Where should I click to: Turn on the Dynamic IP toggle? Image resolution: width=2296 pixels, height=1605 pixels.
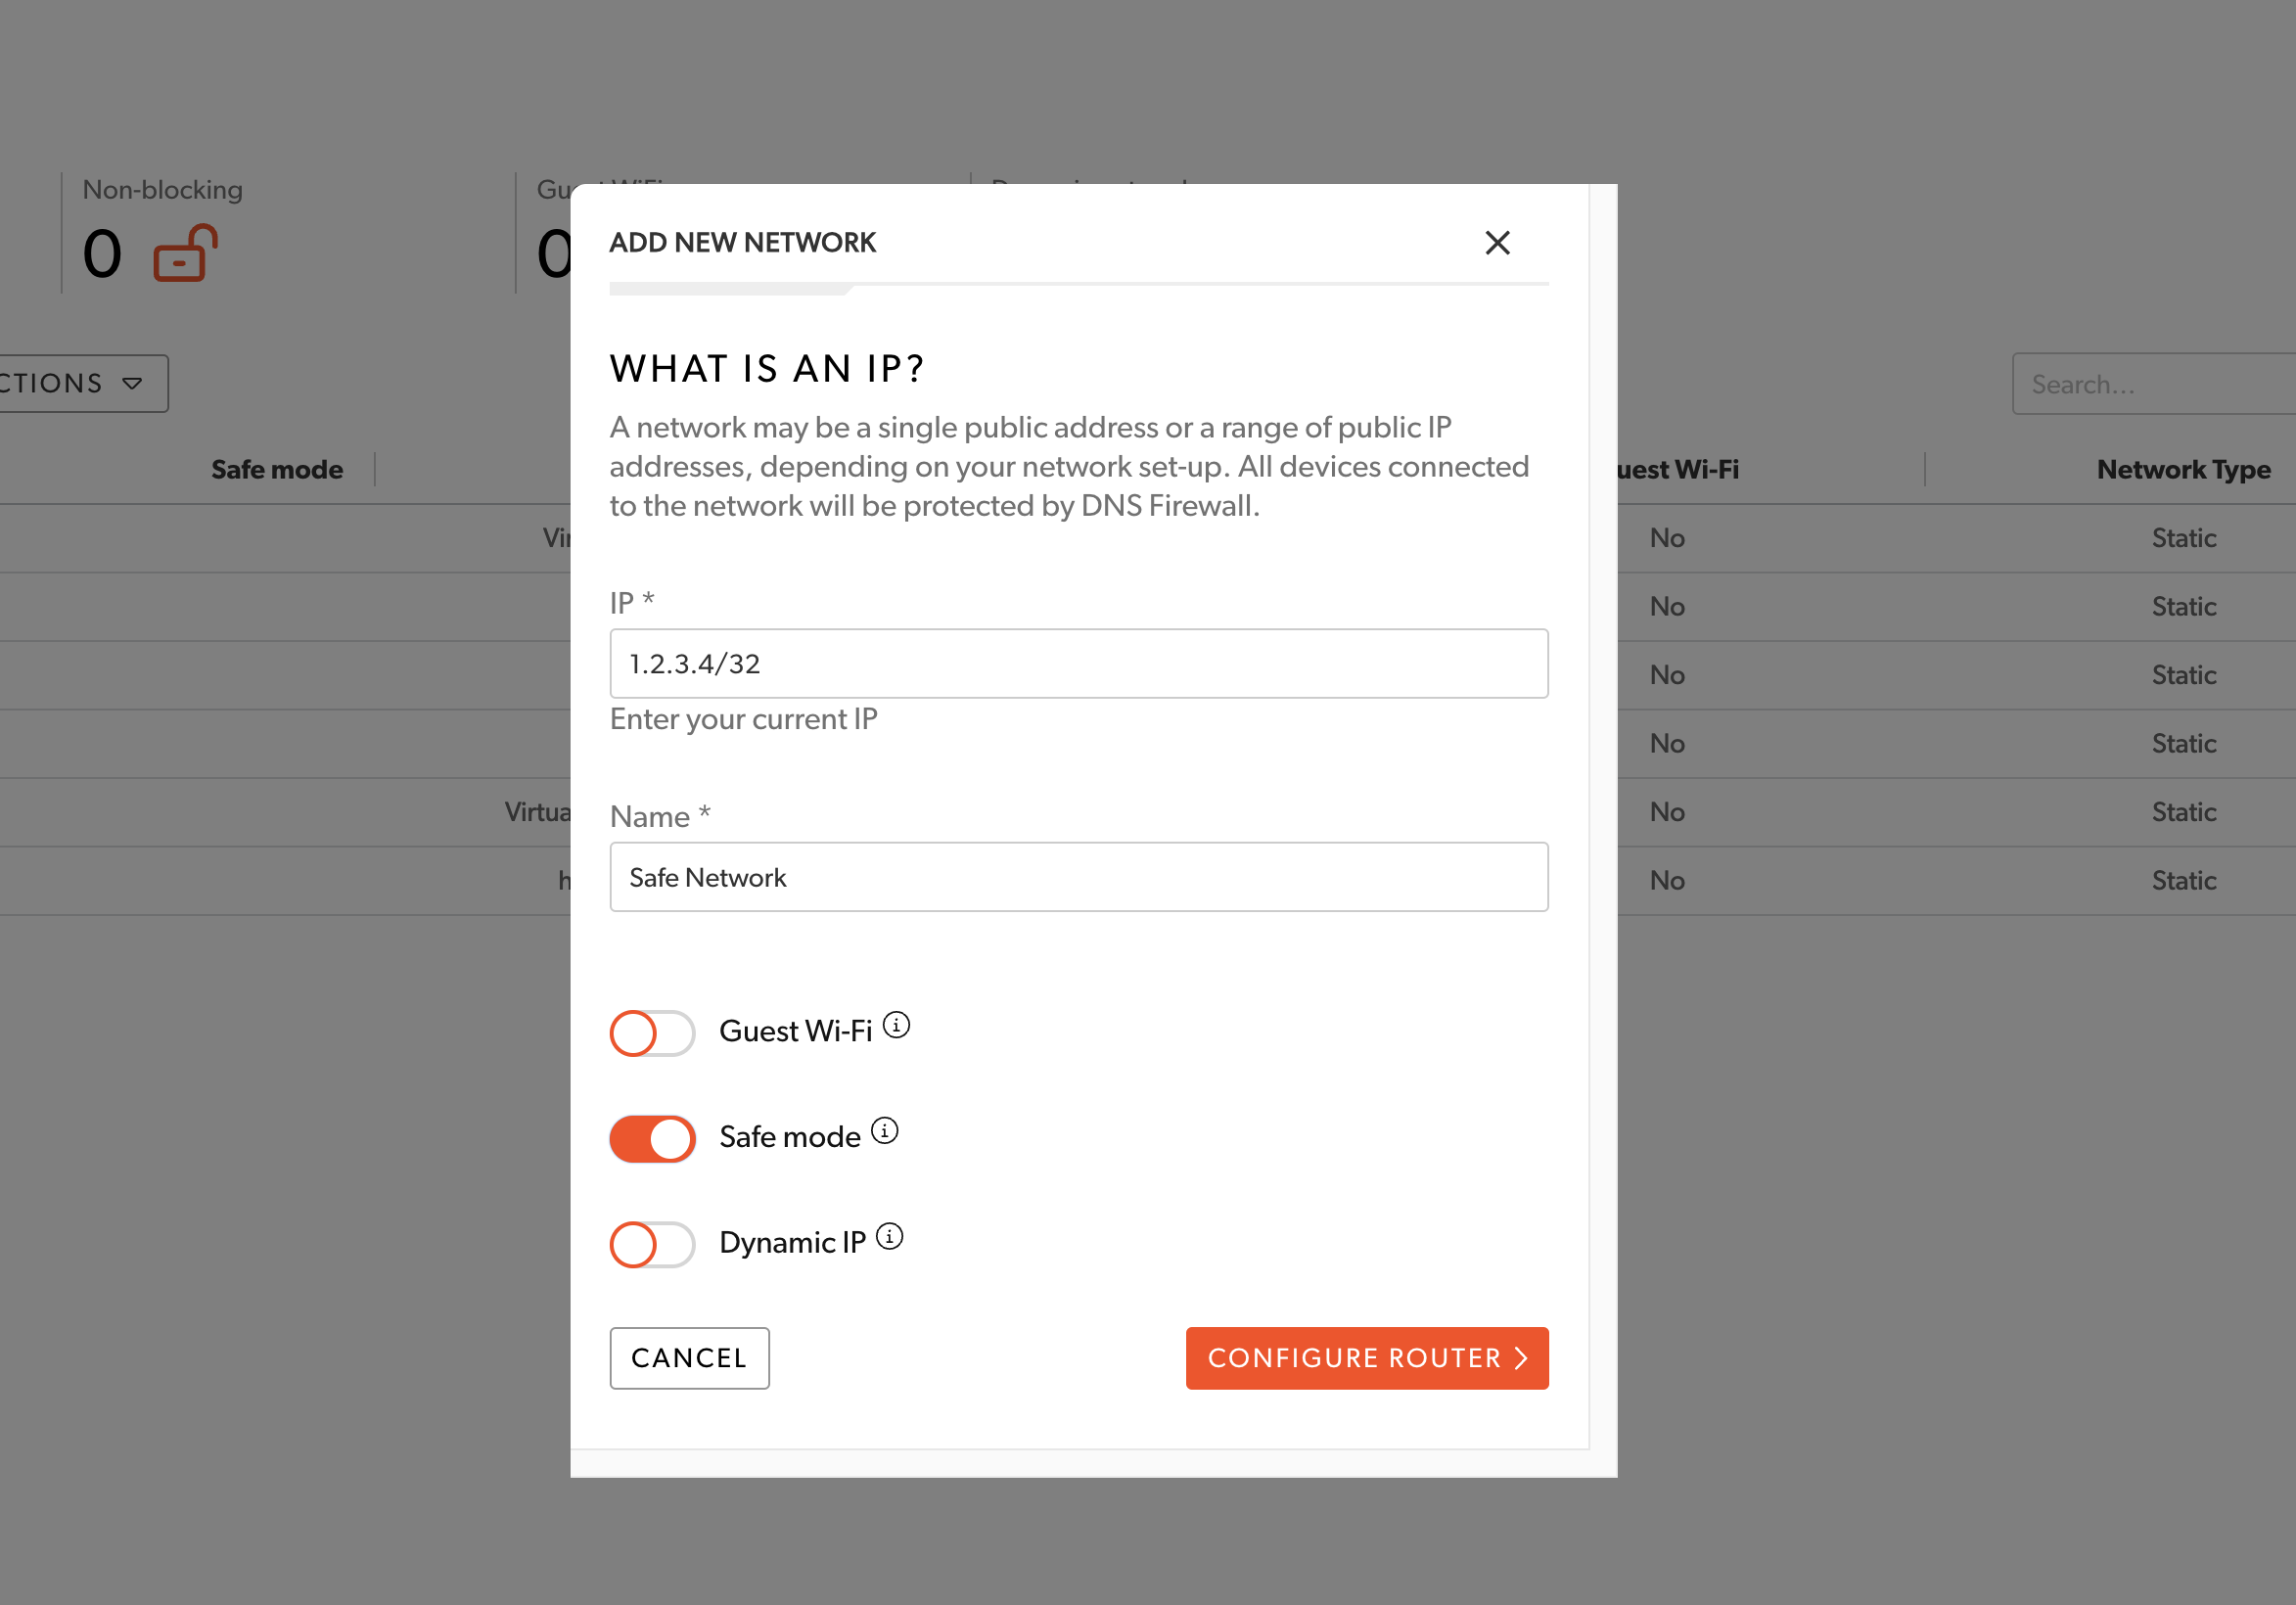[652, 1245]
